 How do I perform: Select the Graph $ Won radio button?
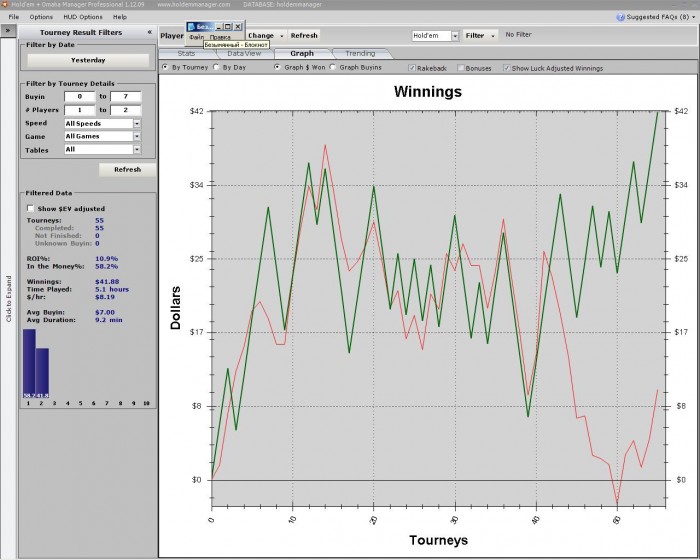(x=277, y=67)
